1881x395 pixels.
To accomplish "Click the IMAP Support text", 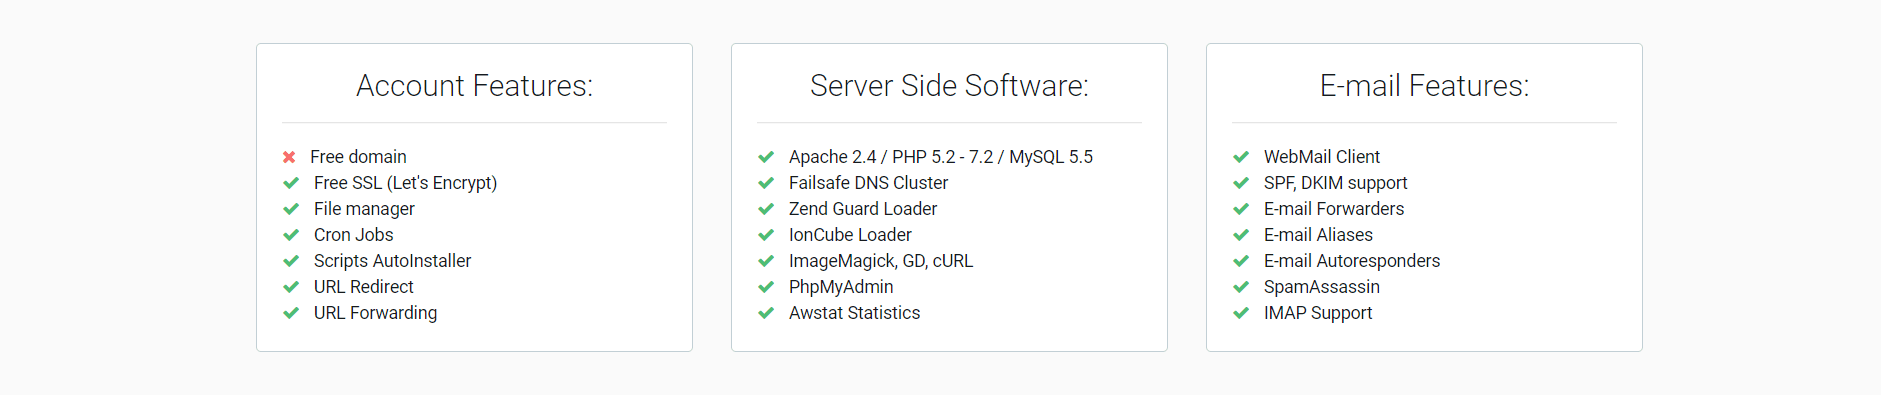I will click(x=1318, y=313).
